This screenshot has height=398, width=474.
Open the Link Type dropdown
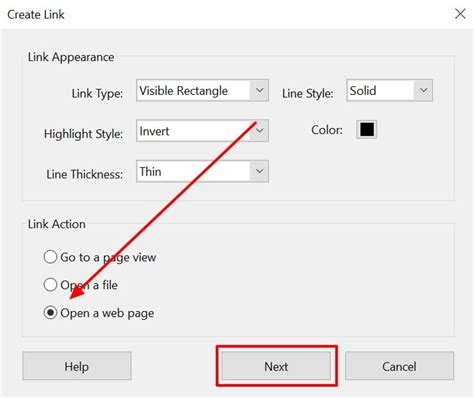(202, 90)
